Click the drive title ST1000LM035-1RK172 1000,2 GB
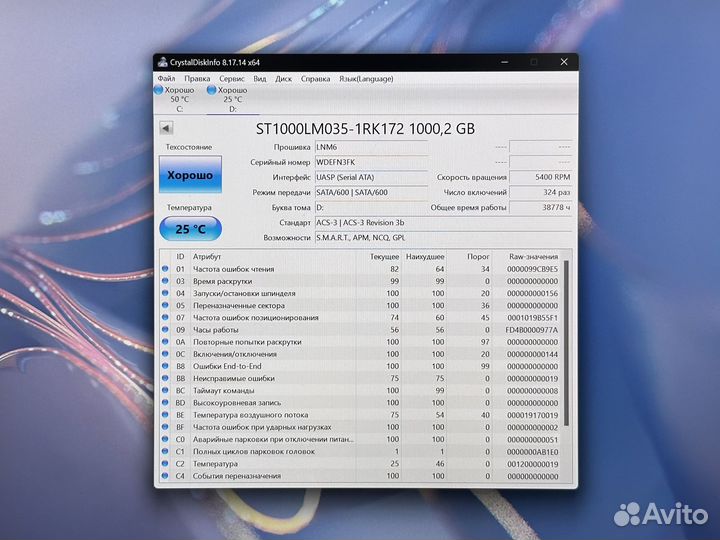 click(x=365, y=129)
